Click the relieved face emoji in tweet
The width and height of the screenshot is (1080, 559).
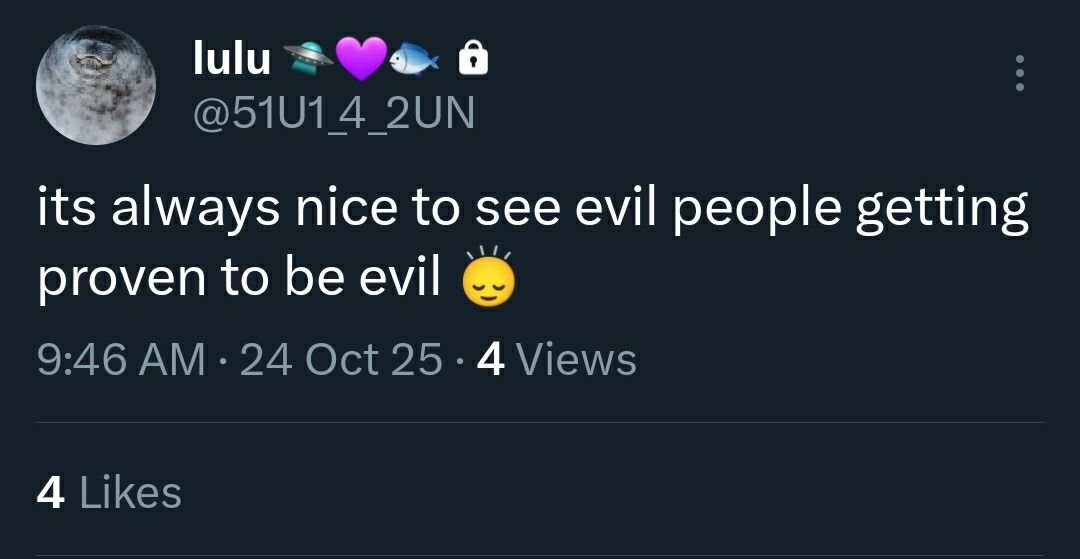[x=488, y=278]
